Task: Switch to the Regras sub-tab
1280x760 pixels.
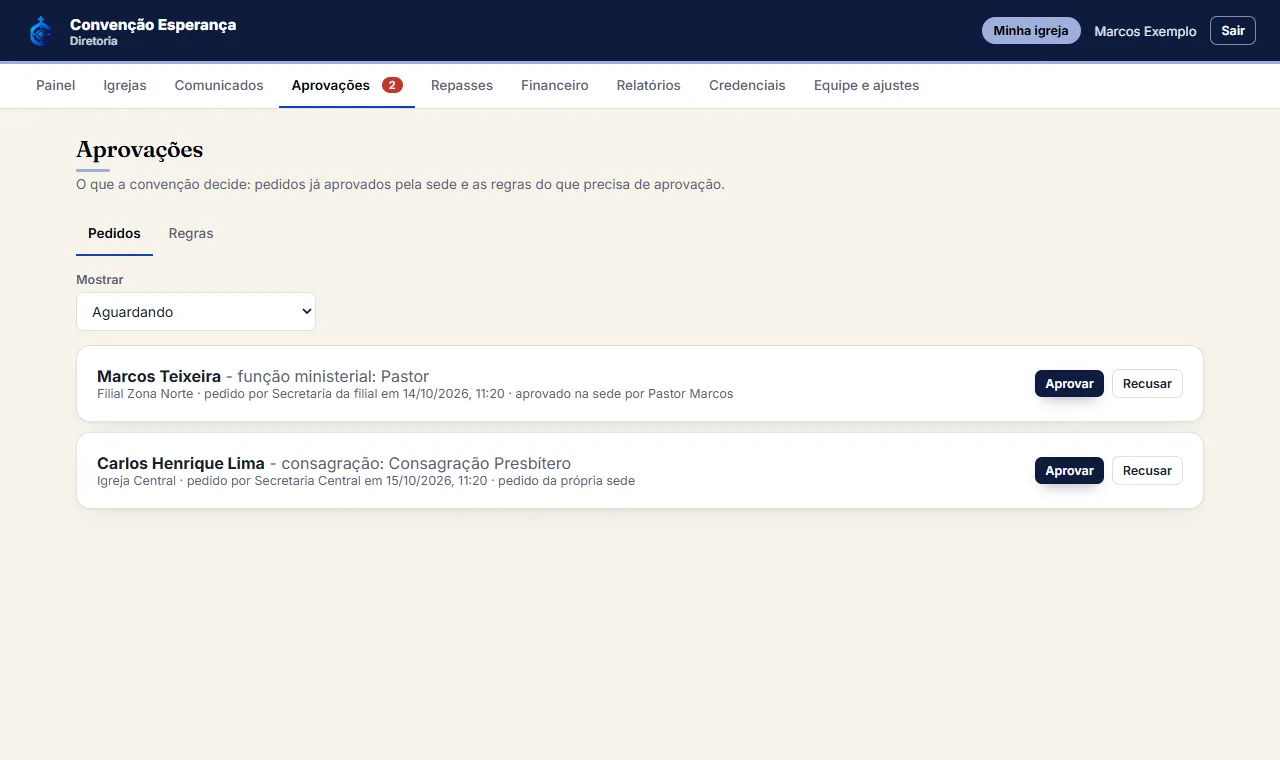Action: point(191,234)
